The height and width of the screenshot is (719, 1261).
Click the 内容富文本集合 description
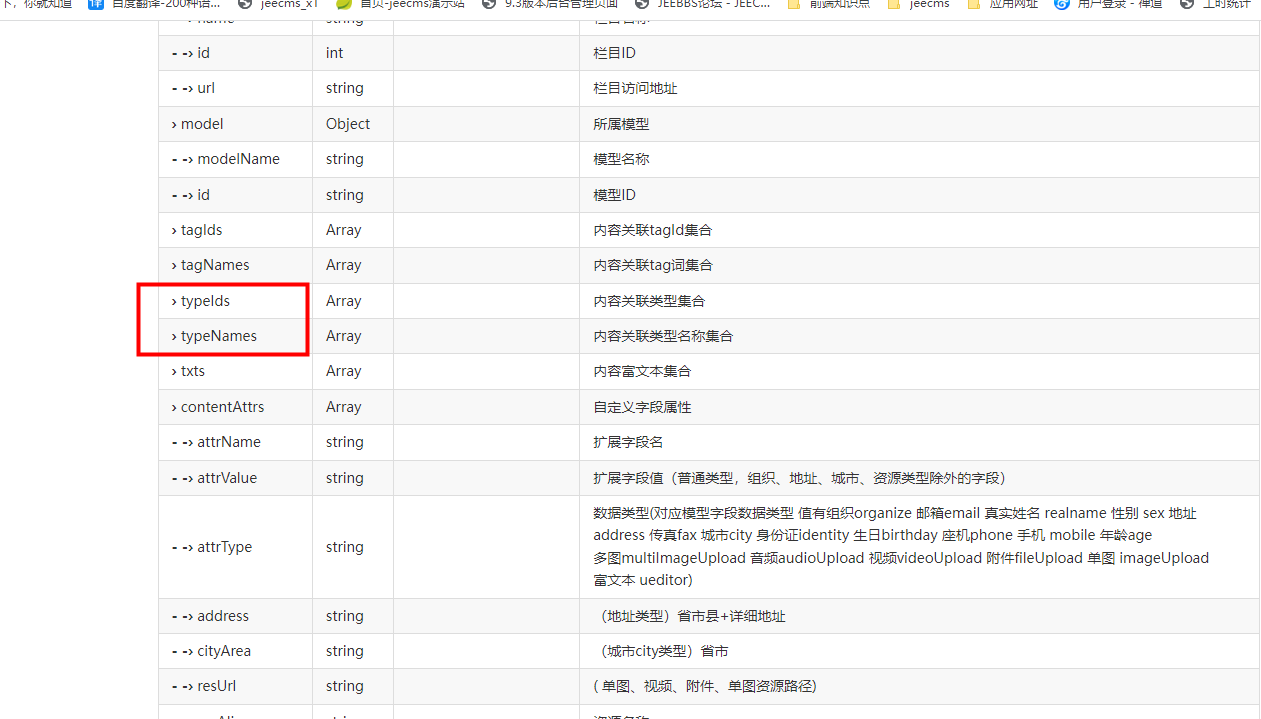click(x=642, y=371)
